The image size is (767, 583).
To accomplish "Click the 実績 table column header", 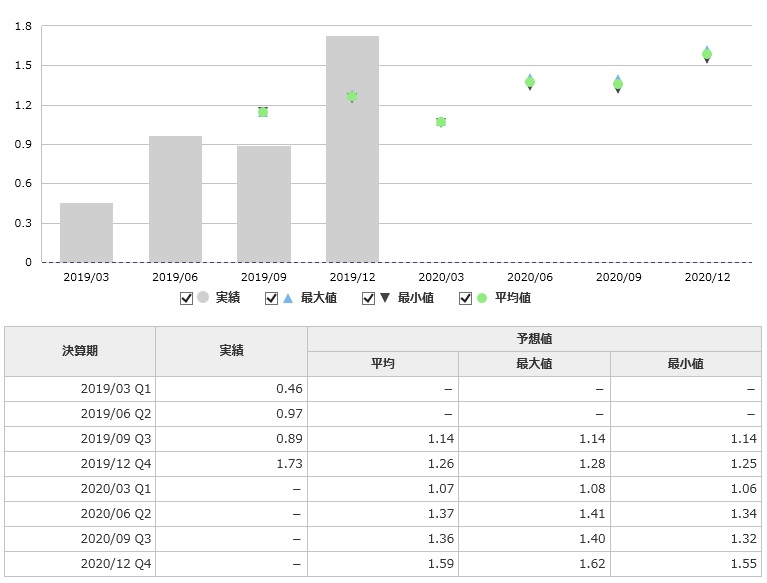I will (x=231, y=351).
